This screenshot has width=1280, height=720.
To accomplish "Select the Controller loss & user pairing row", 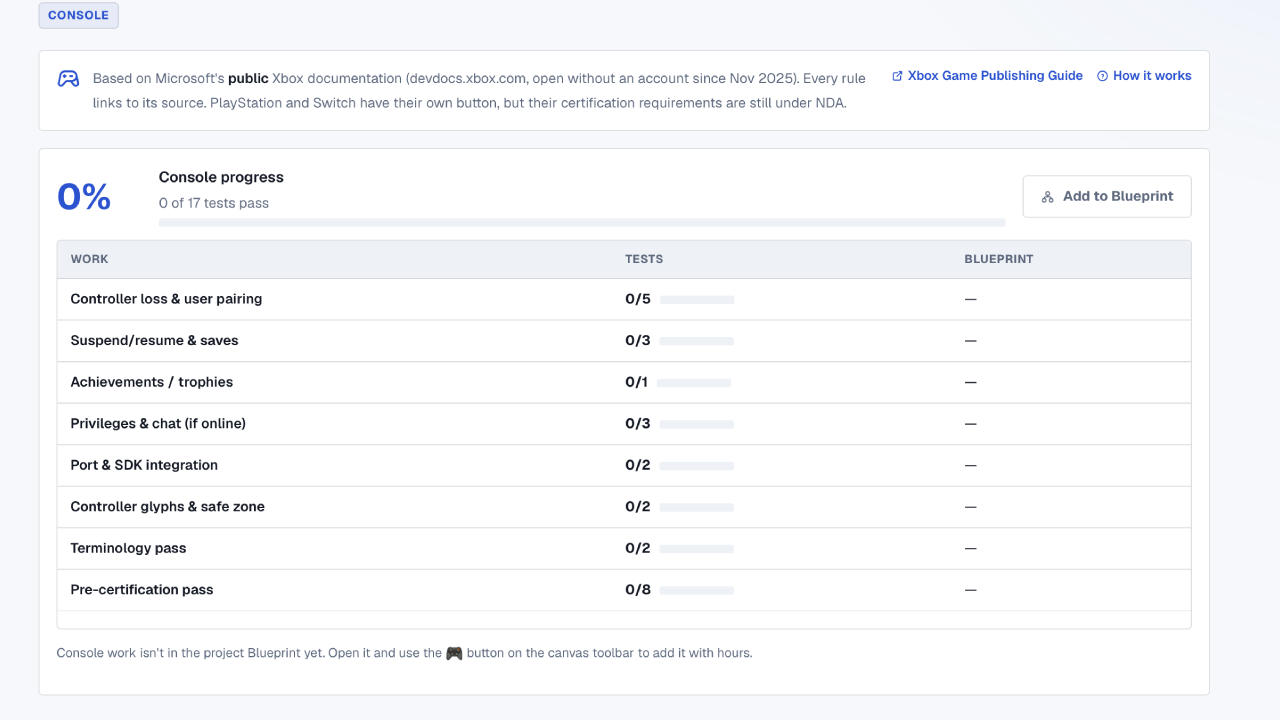I will pyautogui.click(x=624, y=299).
